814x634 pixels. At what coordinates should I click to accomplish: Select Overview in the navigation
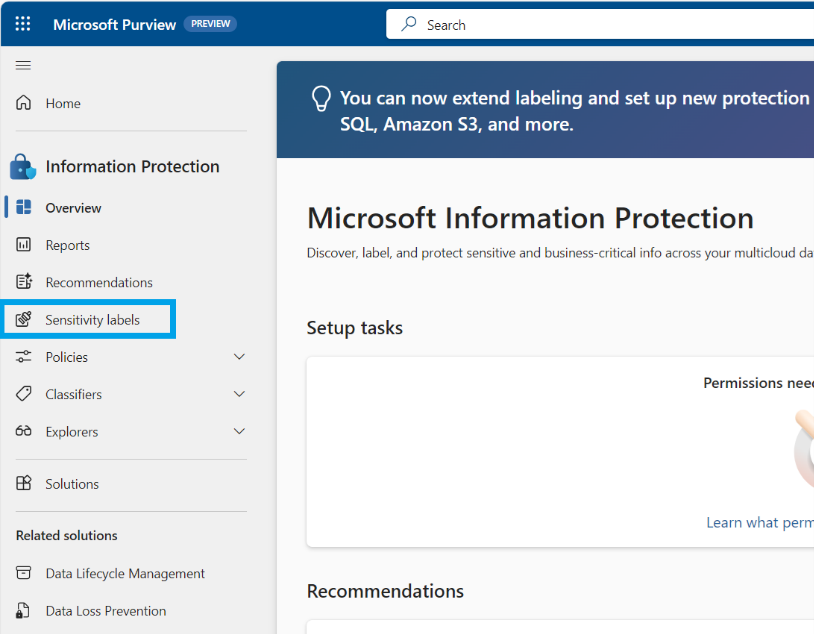tap(73, 208)
